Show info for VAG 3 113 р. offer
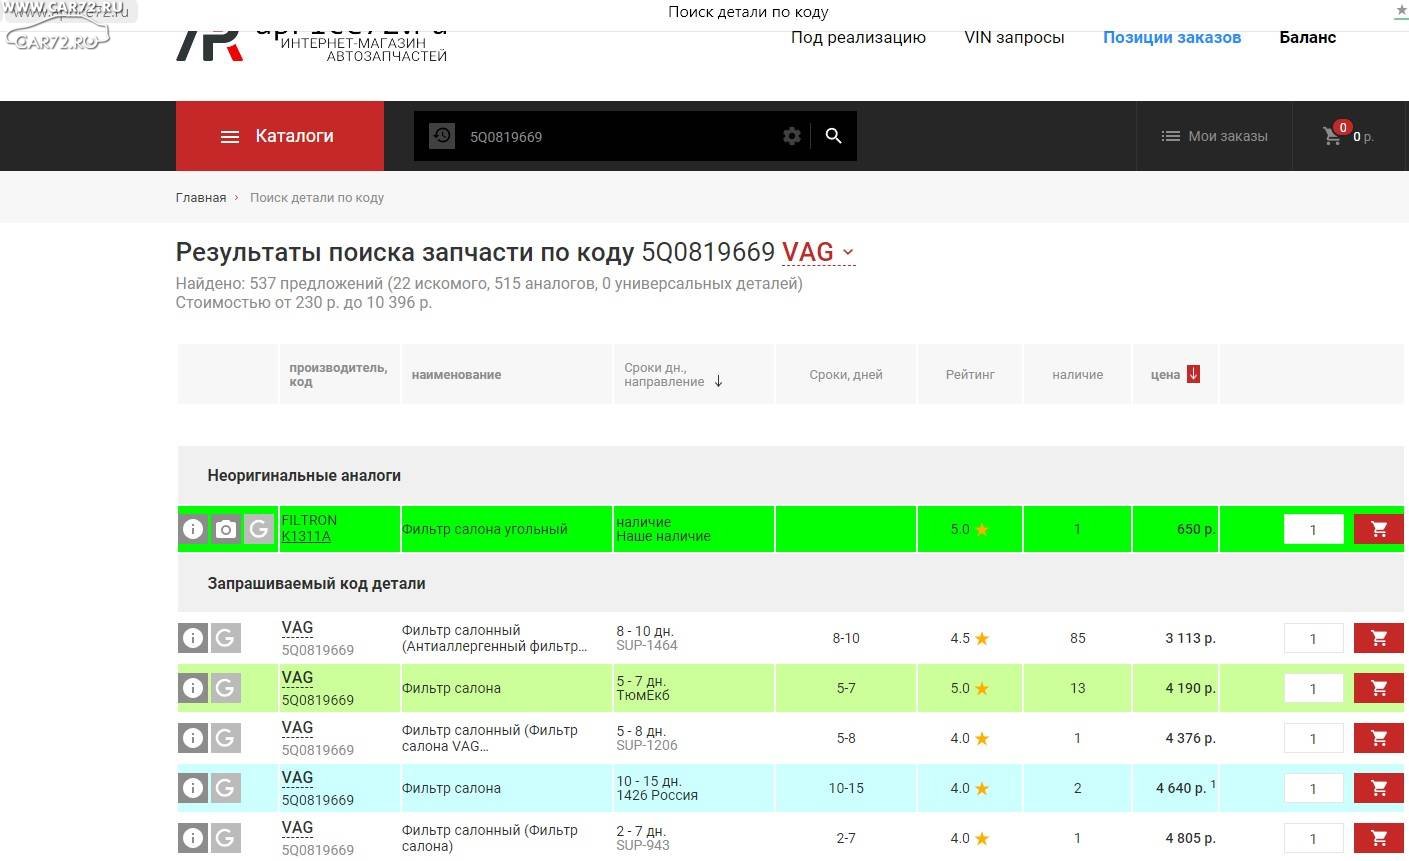 click(x=193, y=638)
